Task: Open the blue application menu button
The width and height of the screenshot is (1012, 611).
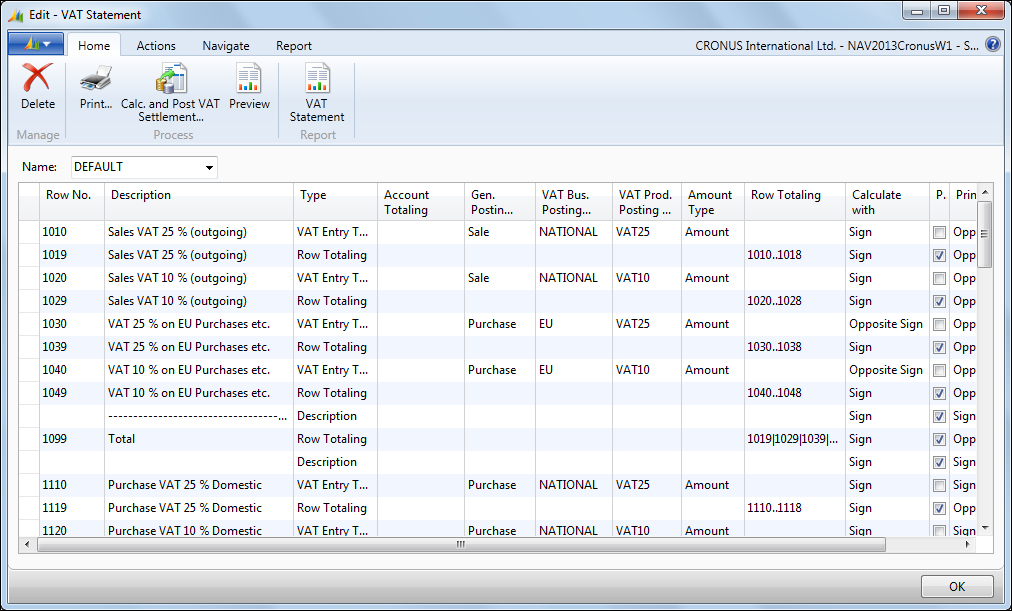Action: 36,45
